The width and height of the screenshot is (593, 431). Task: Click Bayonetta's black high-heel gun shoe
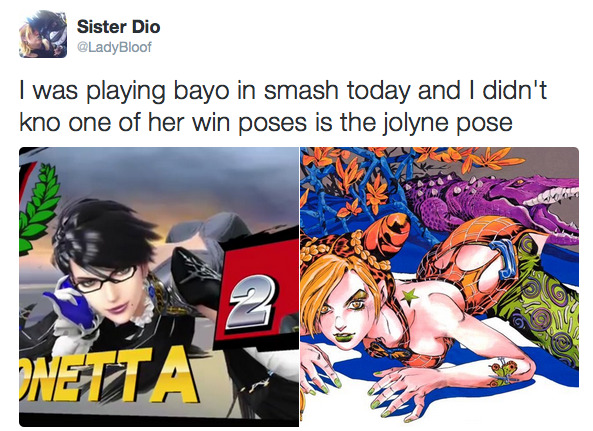click(x=196, y=275)
